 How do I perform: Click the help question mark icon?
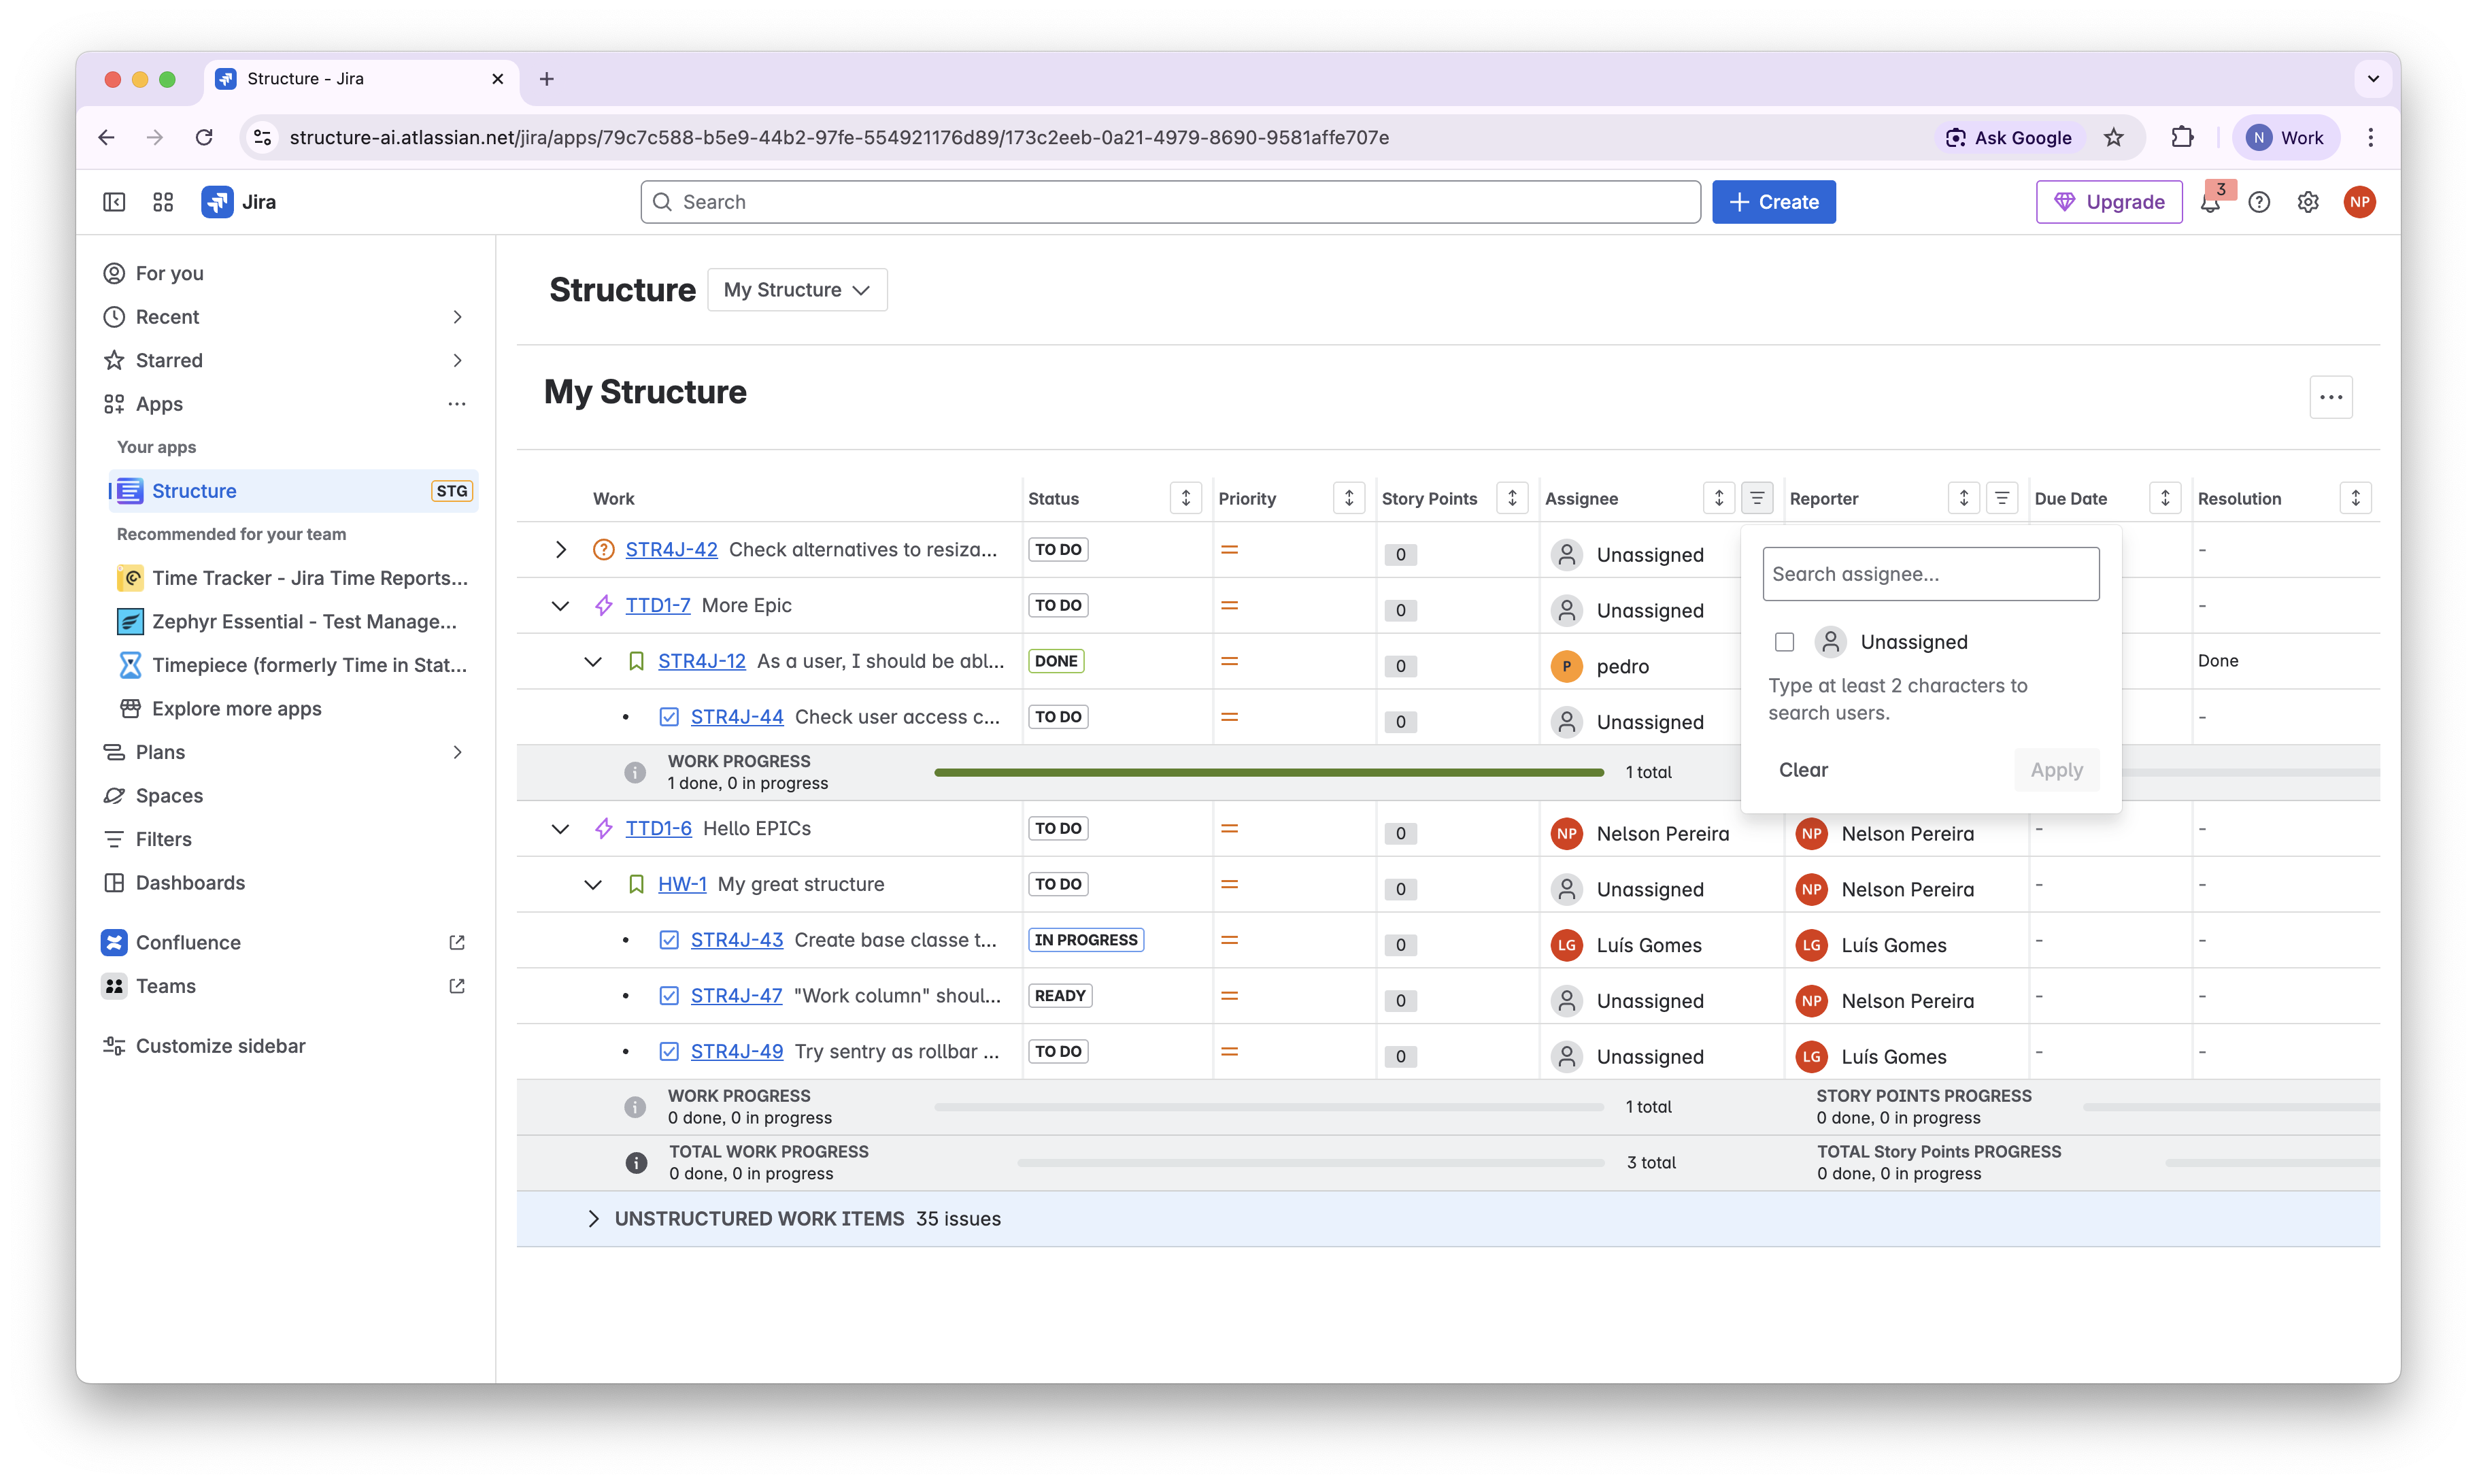coord(2259,203)
